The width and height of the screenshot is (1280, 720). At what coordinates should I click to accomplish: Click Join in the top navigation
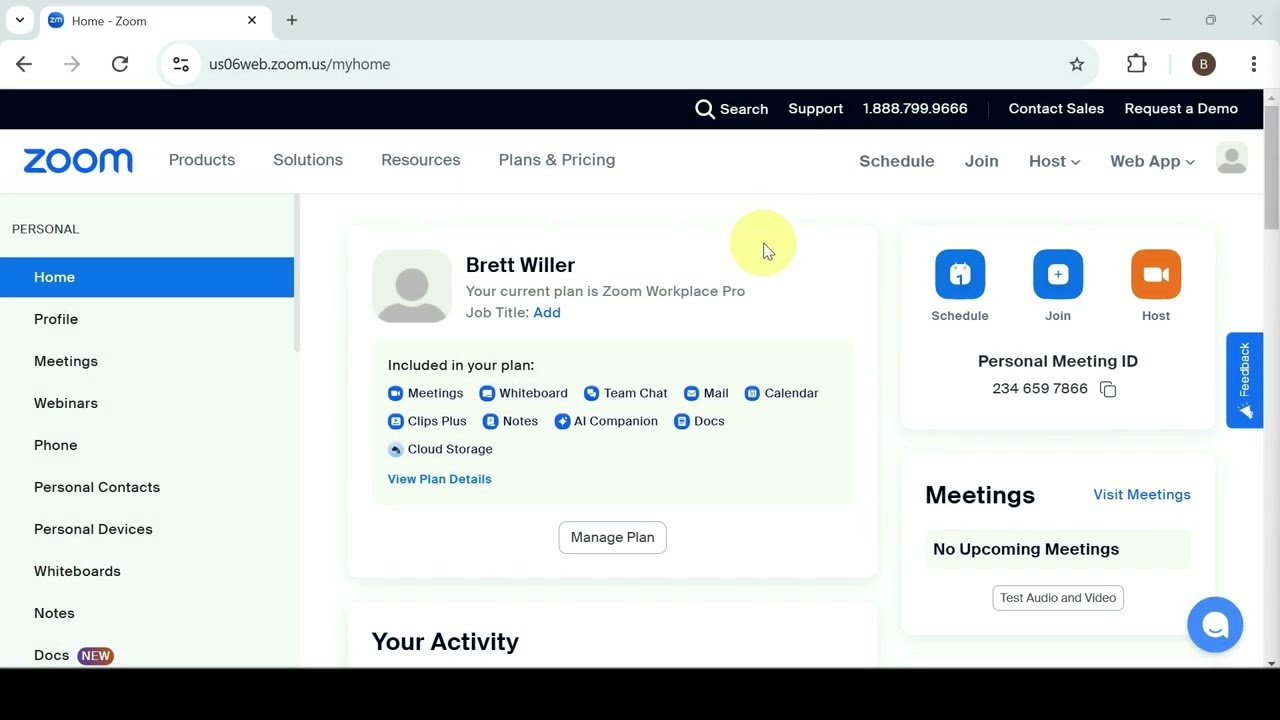(x=982, y=161)
